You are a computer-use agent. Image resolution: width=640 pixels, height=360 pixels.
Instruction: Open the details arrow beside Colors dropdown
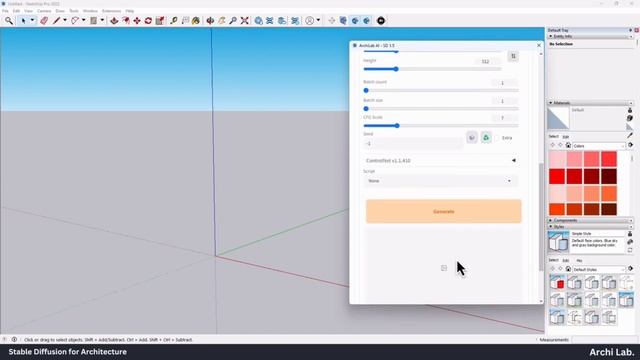pos(631,145)
